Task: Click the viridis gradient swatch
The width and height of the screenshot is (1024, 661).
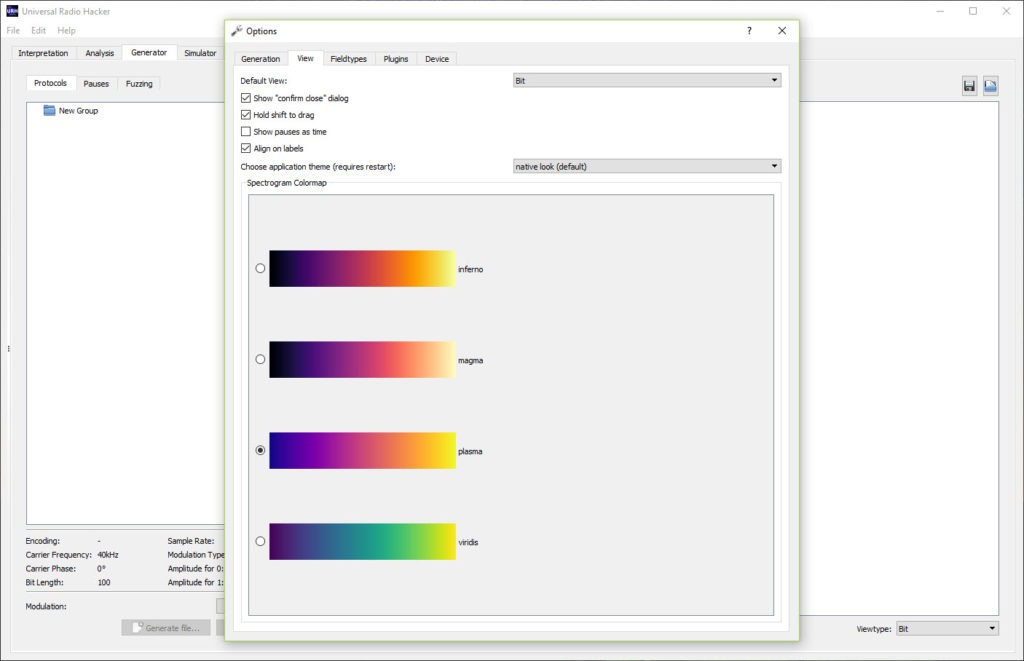Action: point(362,541)
